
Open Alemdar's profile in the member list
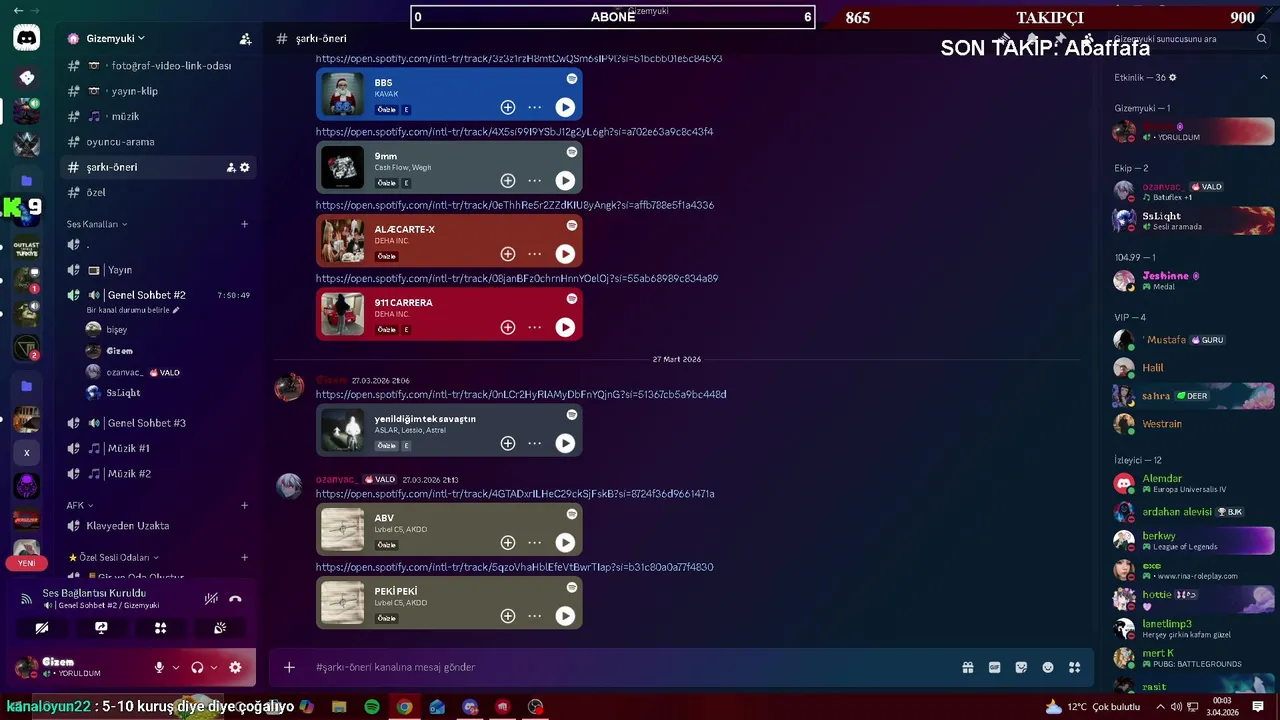pos(1193,483)
